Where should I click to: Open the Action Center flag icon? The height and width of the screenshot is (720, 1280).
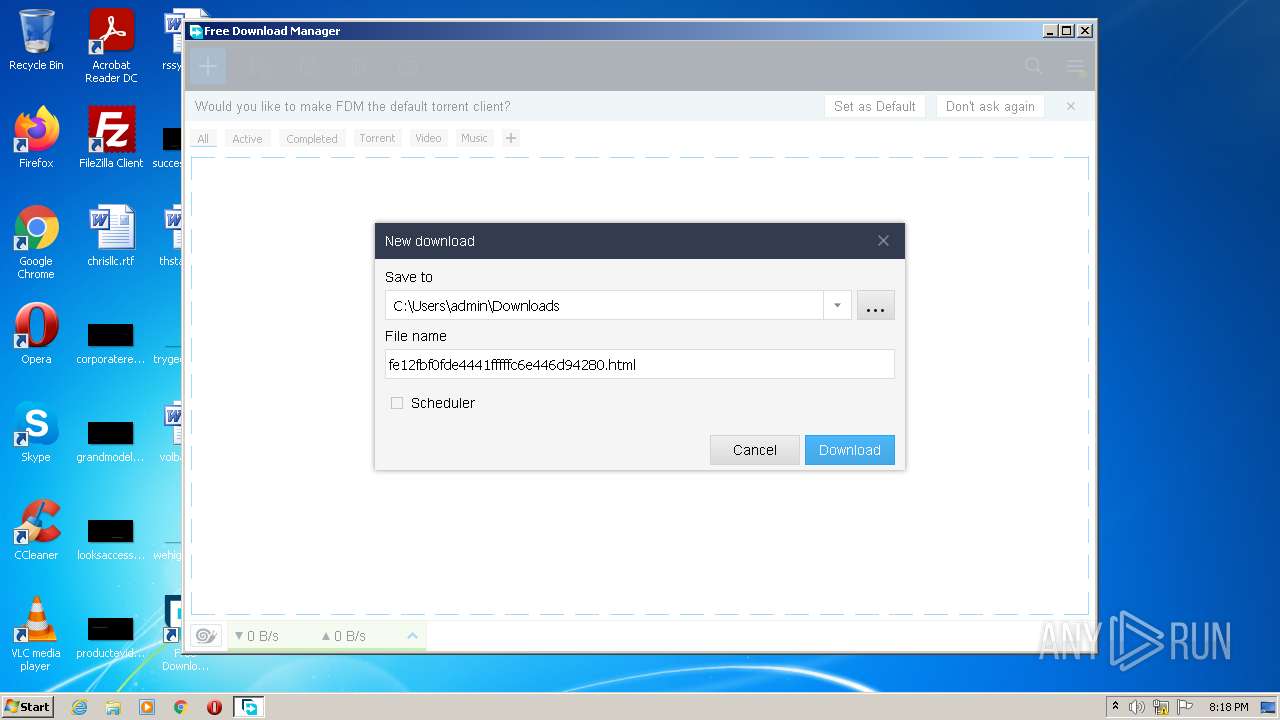click(1184, 707)
